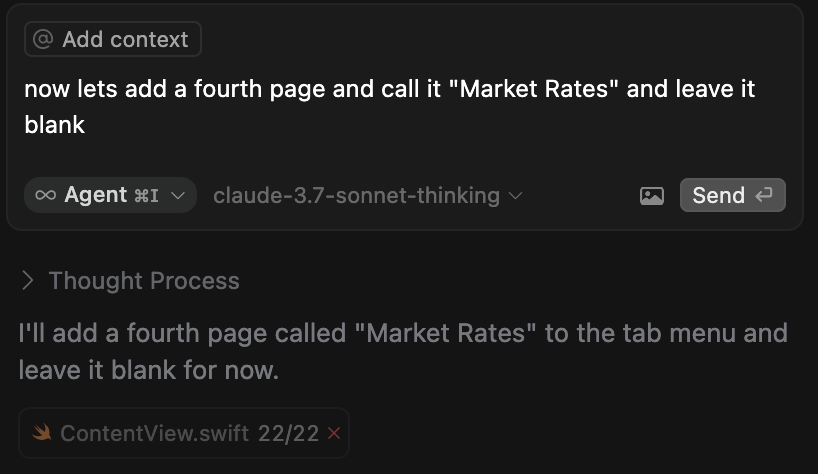Select the Agent ⌘I mode label
Screen dimensions: 818x474
point(111,195)
